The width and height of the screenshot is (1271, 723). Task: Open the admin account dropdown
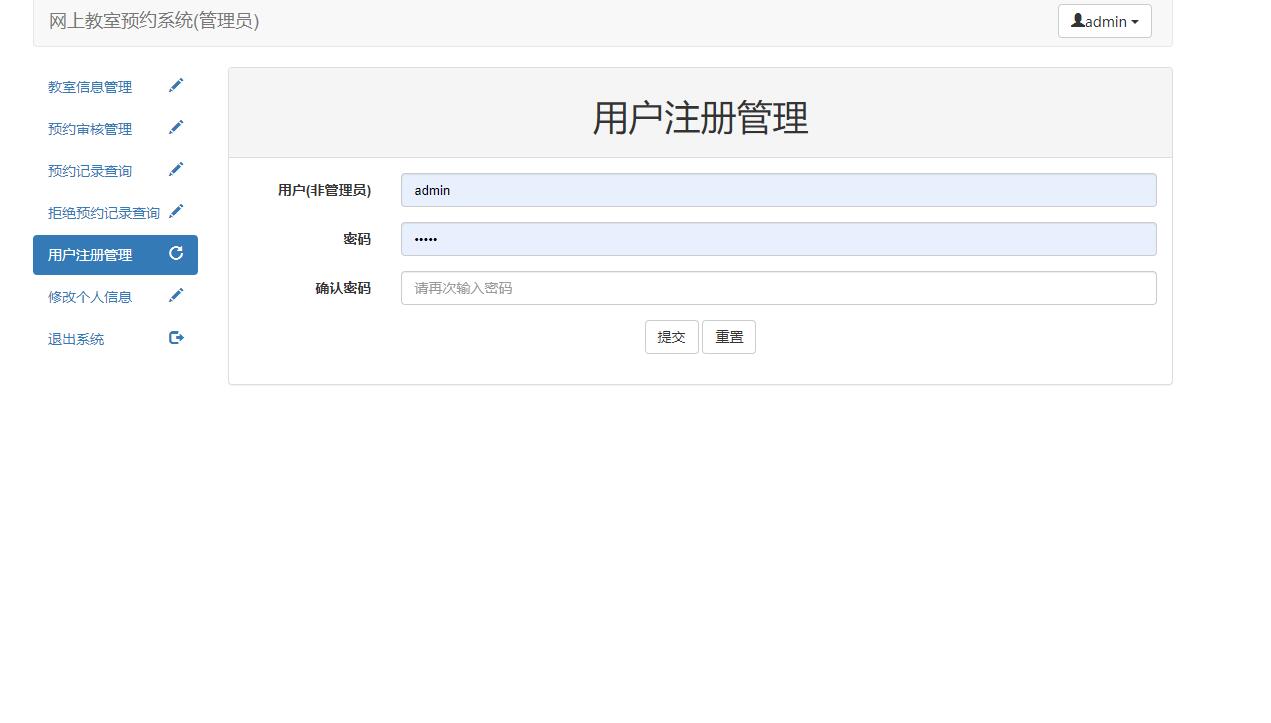coord(1104,20)
